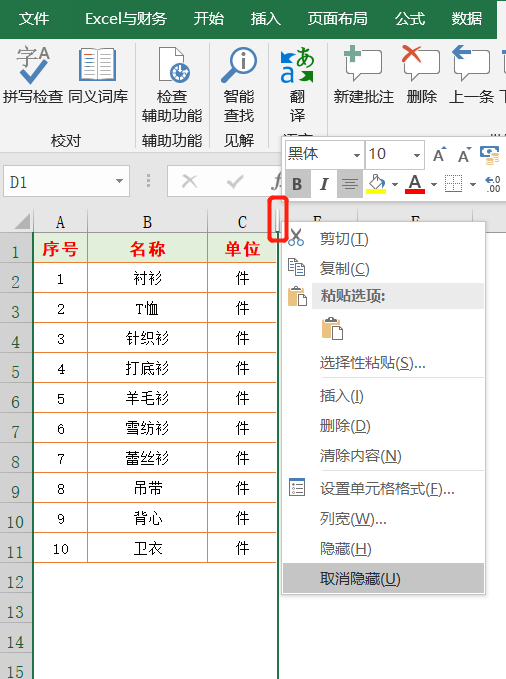
Task: Select column A header
Action: point(60,222)
